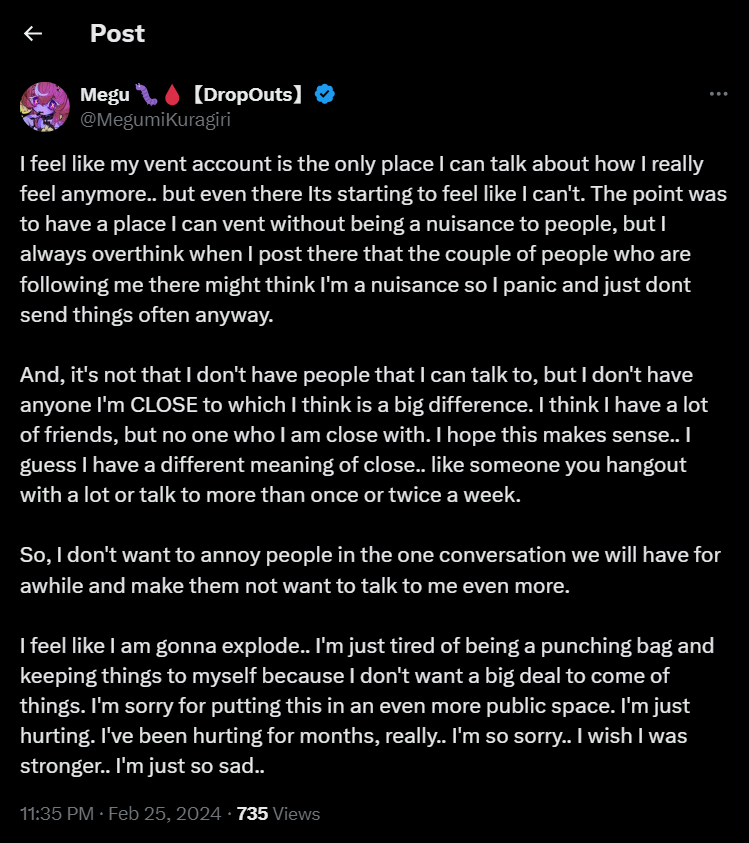Click the paragraph starting 'So, I don't want to annoy'
The width and height of the screenshot is (749, 843).
click(370, 570)
